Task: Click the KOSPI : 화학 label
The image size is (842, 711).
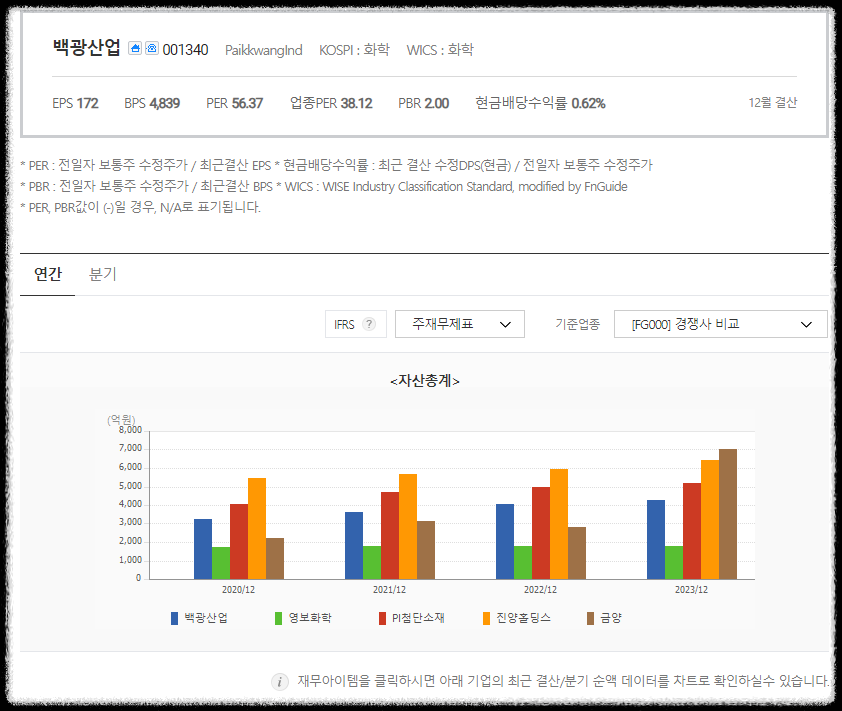Action: [354, 50]
